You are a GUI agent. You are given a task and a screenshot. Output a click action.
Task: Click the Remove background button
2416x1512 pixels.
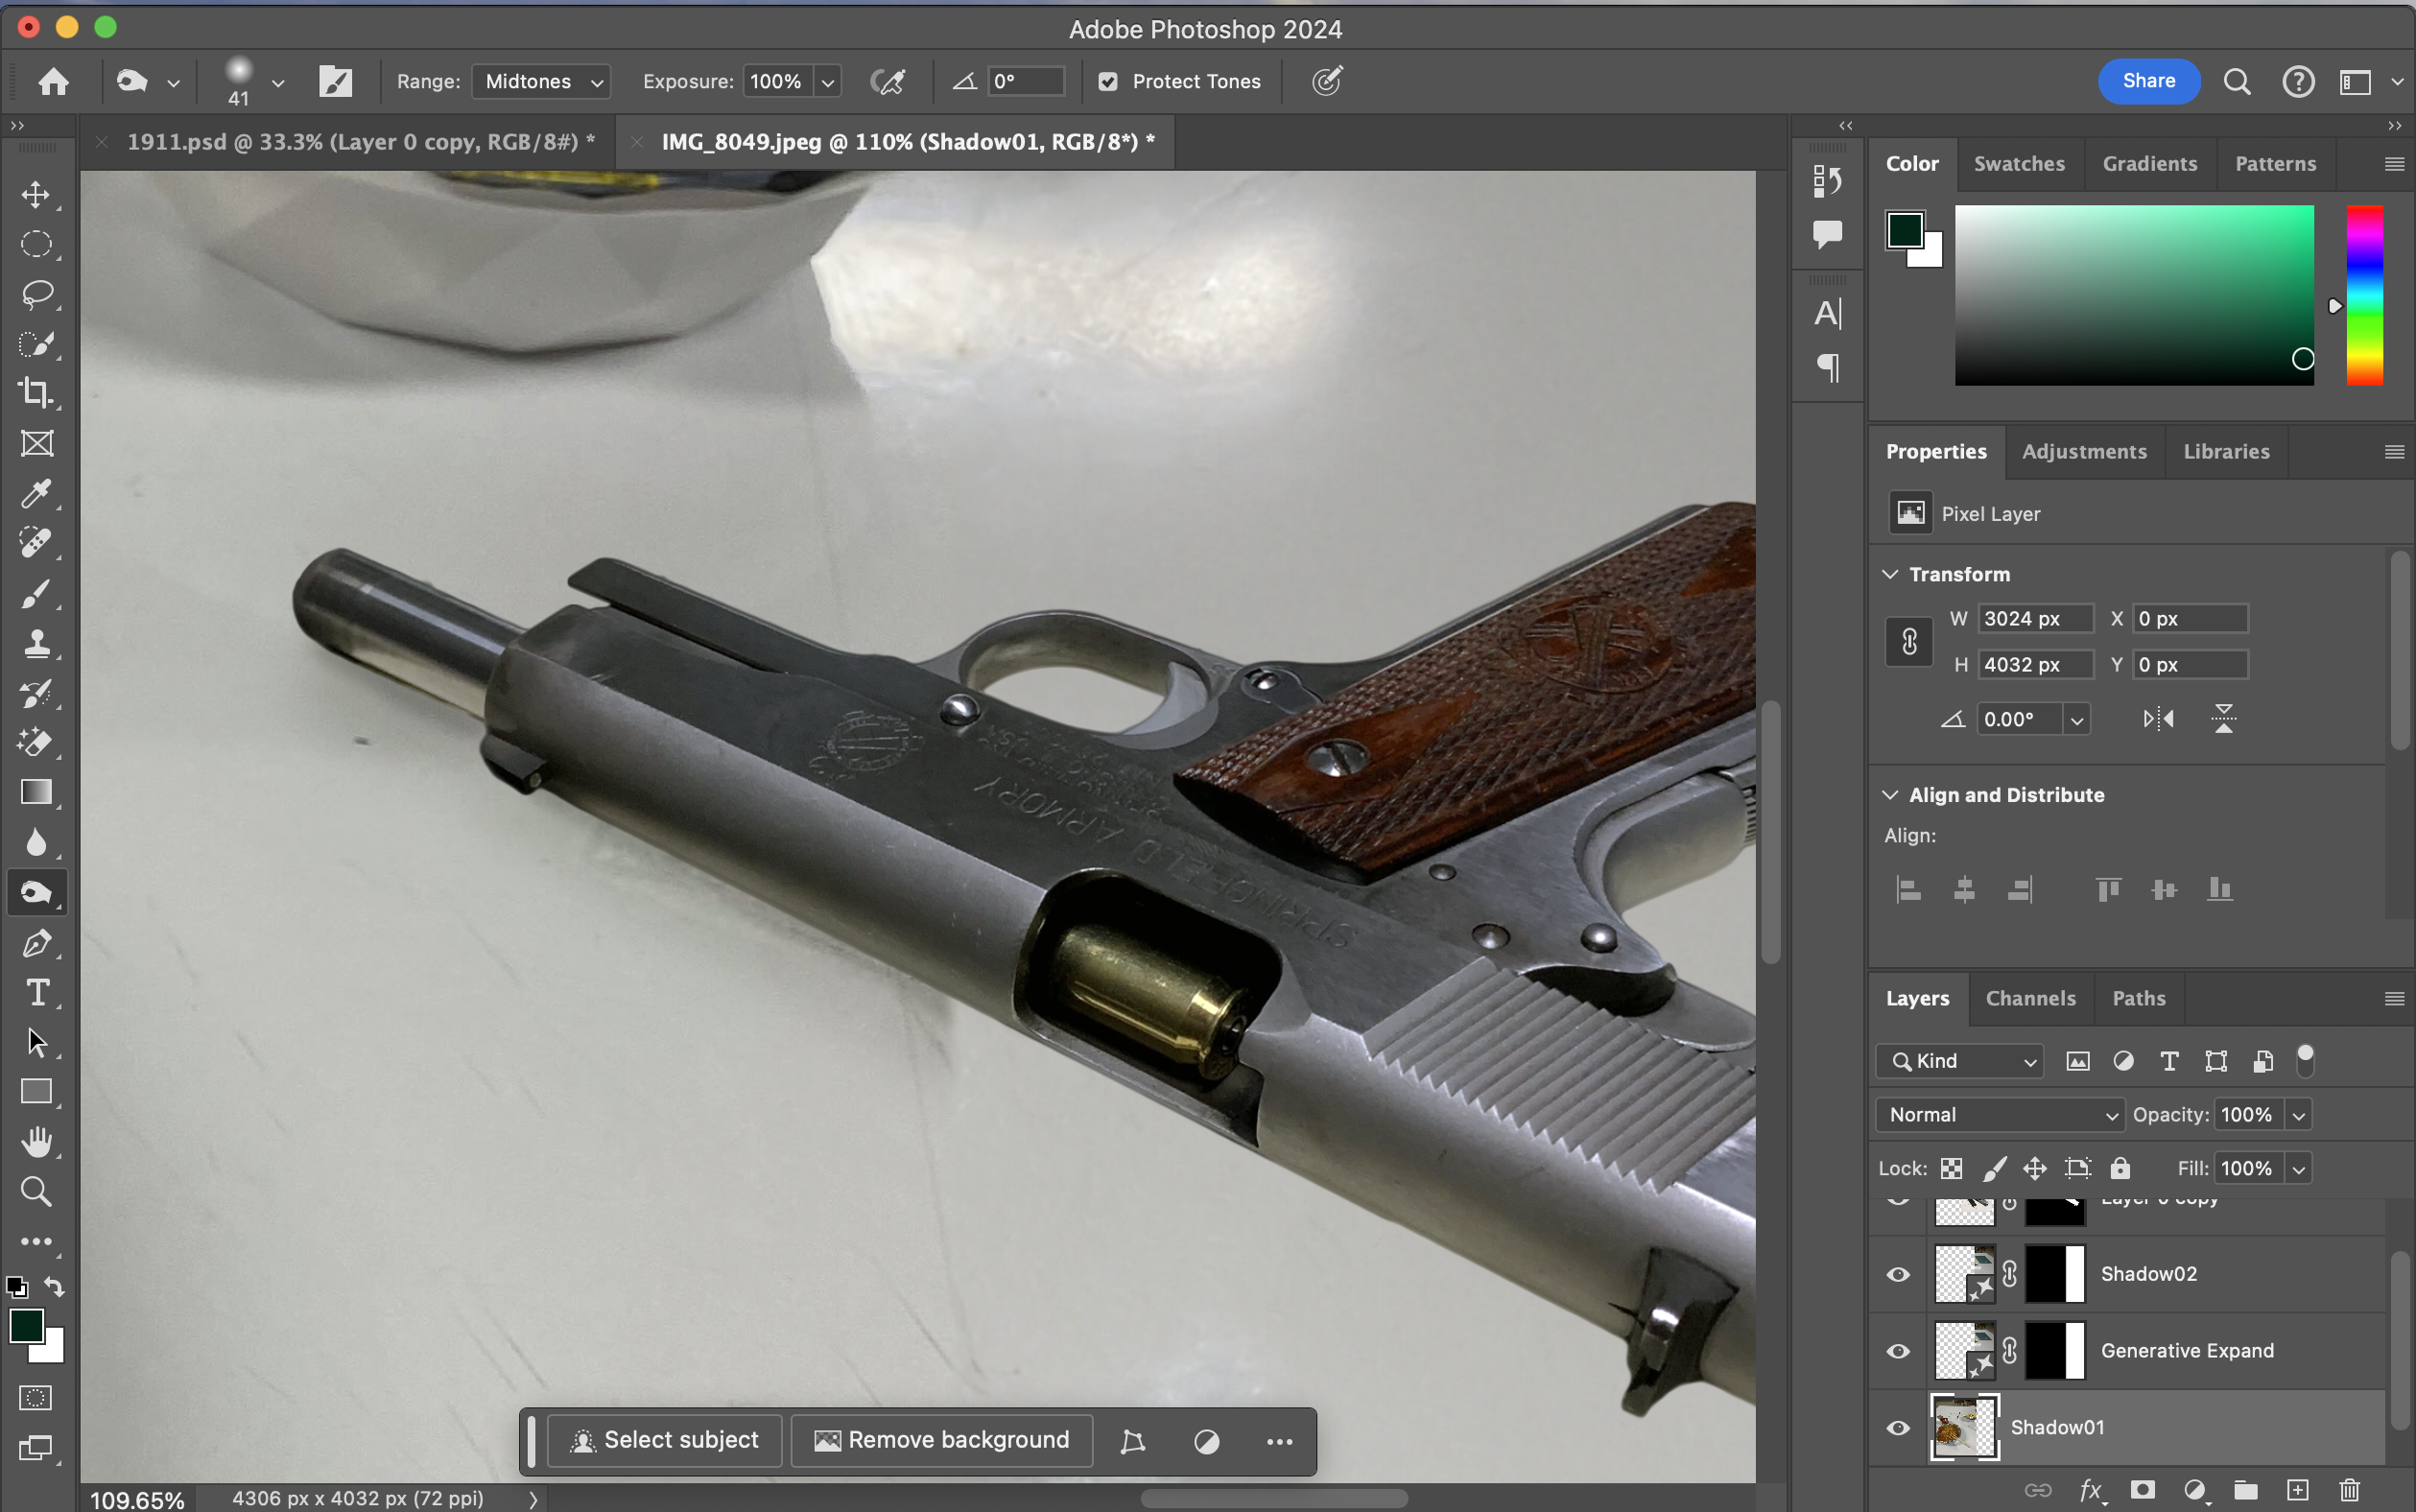942,1440
